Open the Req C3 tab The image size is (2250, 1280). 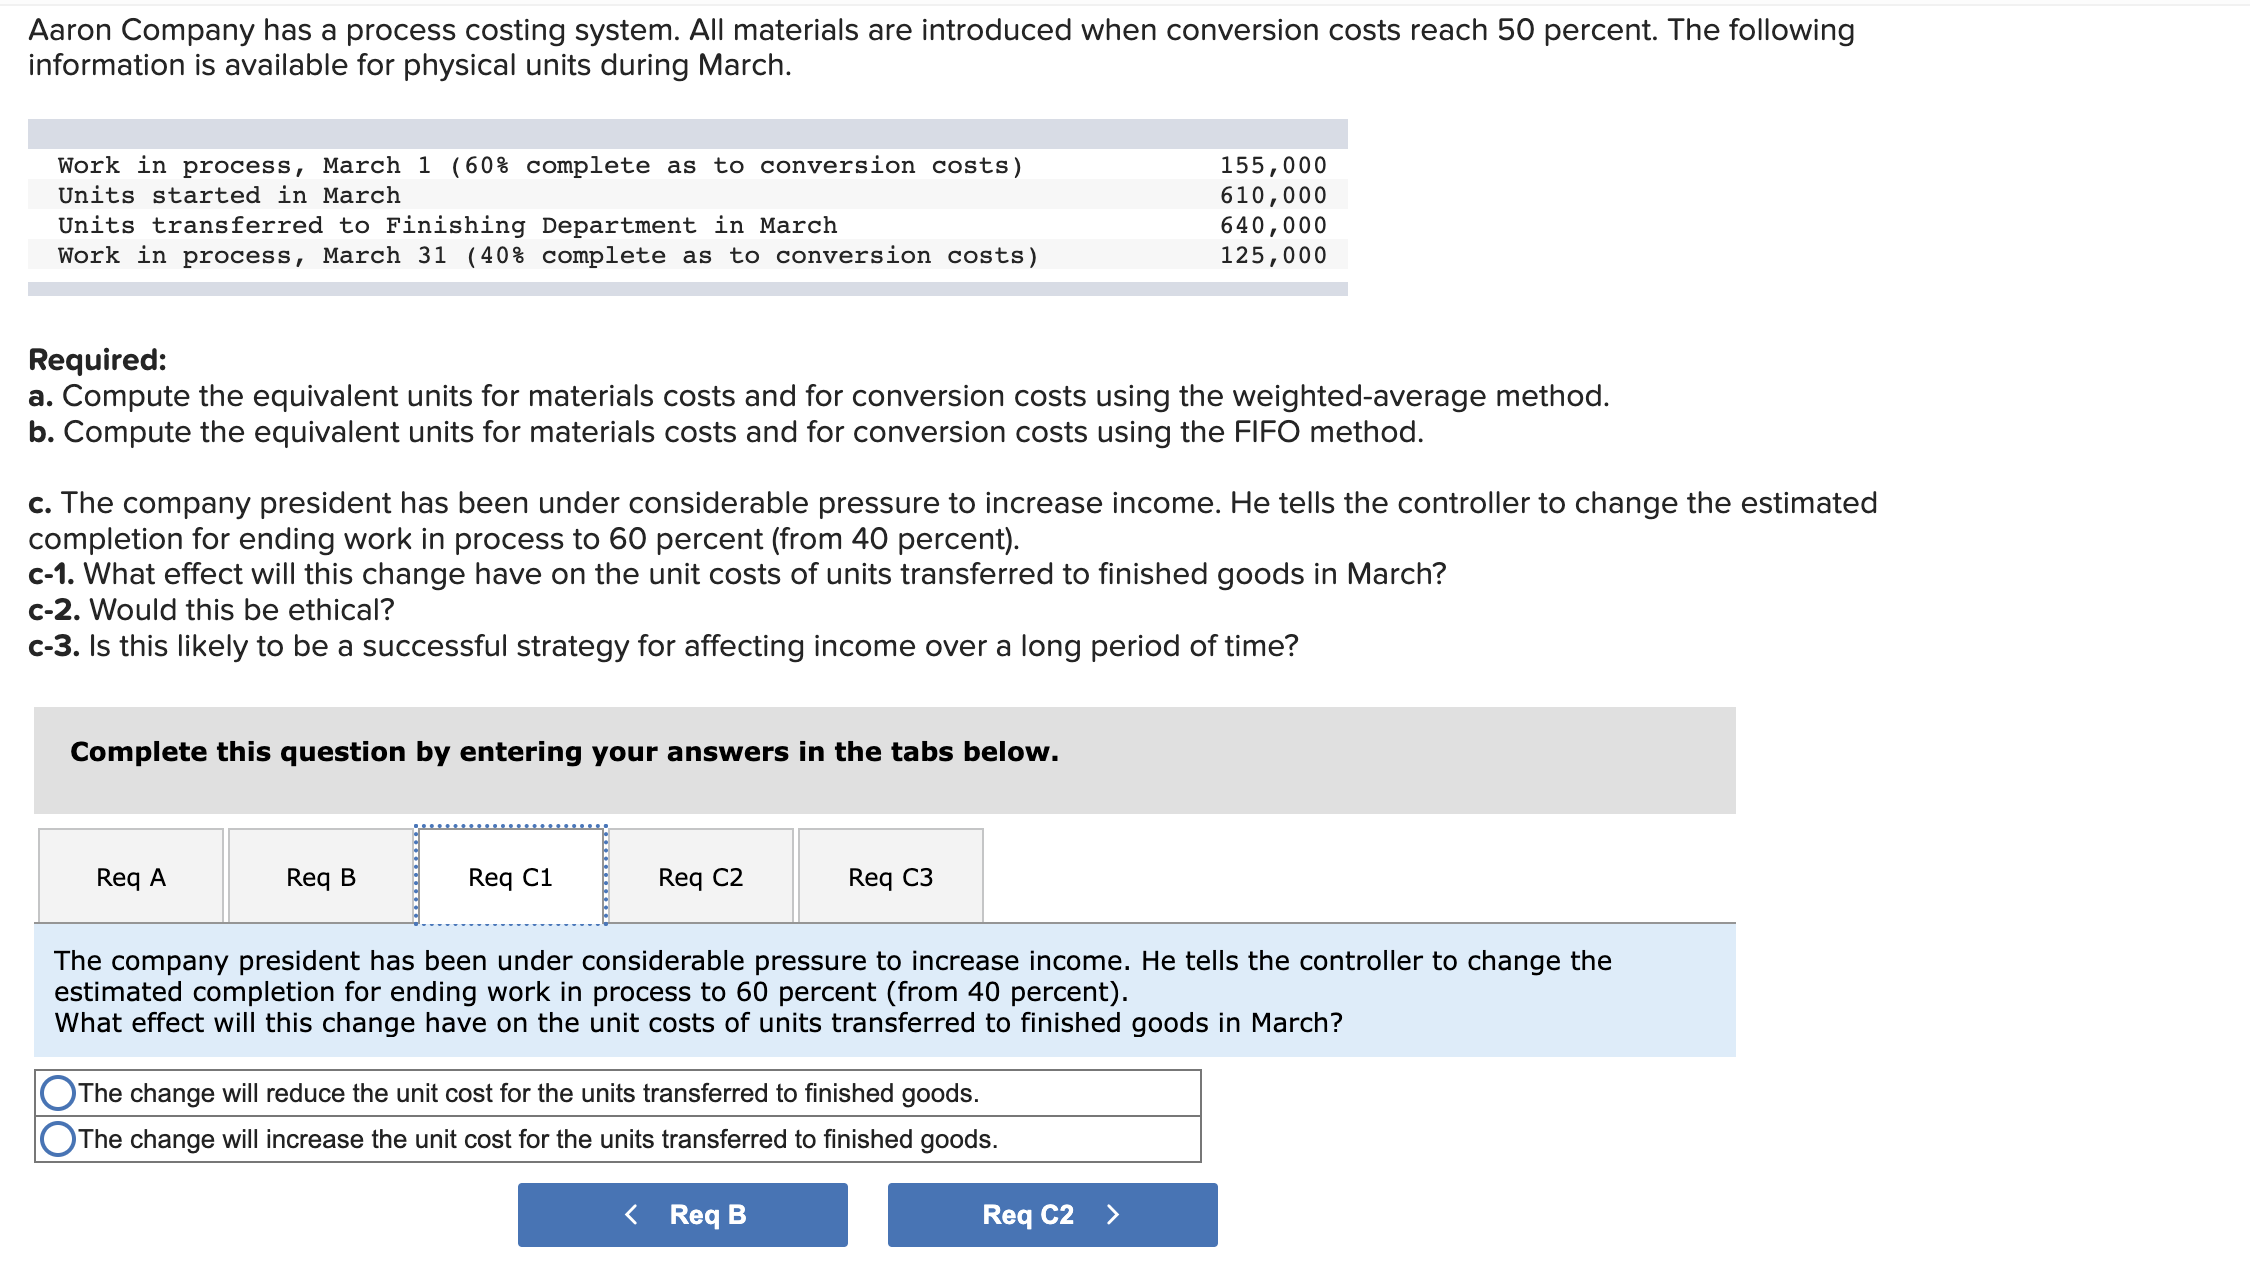coord(890,876)
